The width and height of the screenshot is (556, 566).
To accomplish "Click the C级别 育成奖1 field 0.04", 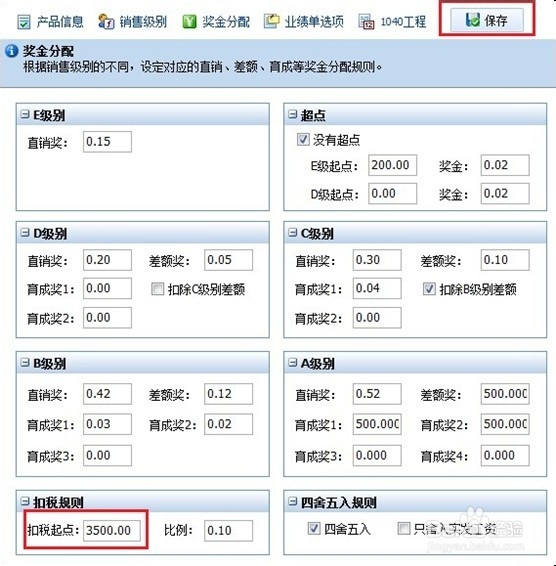I will click(x=377, y=288).
